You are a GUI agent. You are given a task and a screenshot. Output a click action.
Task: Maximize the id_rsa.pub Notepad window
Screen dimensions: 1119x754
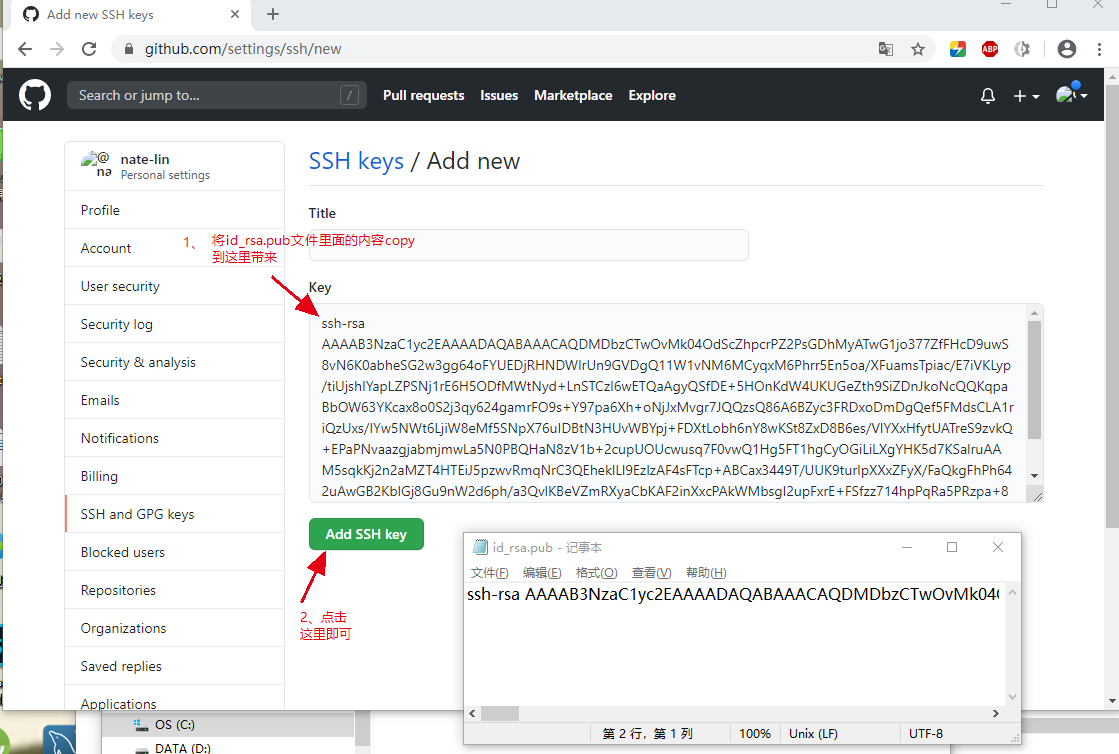click(952, 547)
